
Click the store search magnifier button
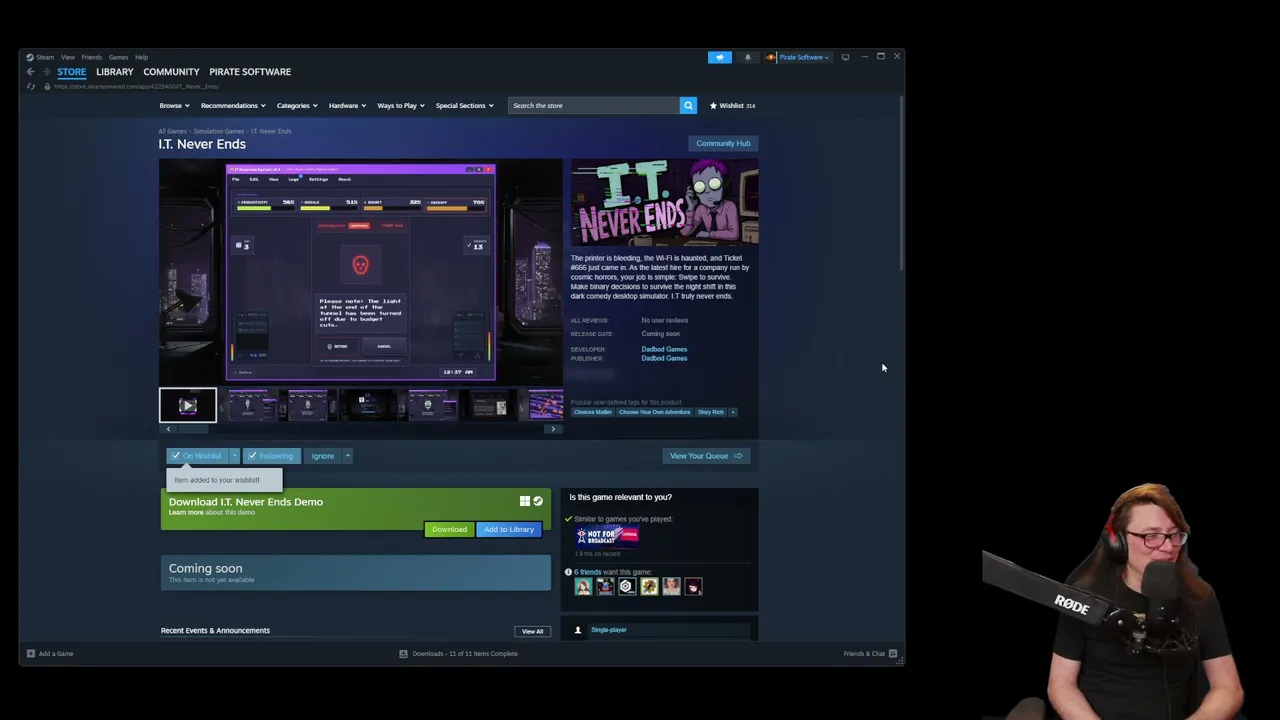(688, 105)
